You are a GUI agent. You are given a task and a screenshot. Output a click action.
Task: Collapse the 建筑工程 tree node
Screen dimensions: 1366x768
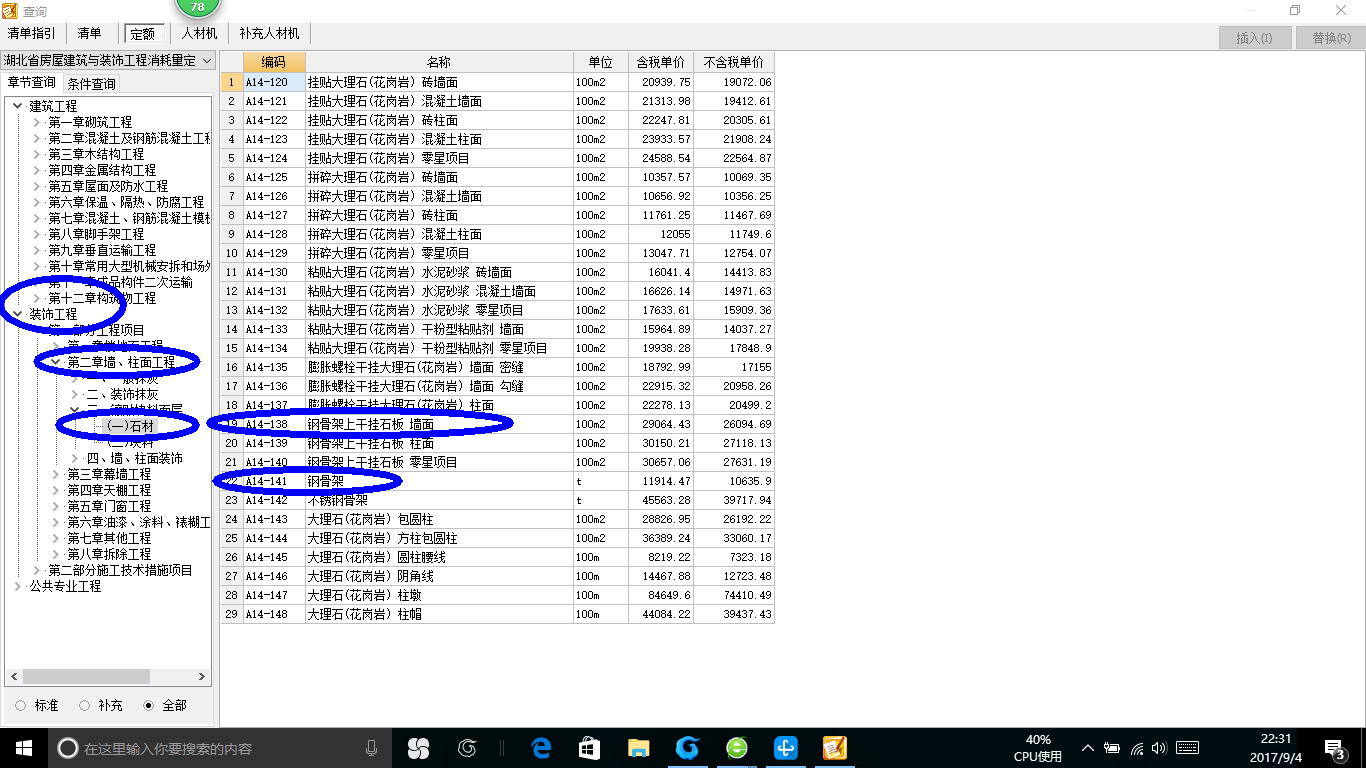(x=17, y=106)
